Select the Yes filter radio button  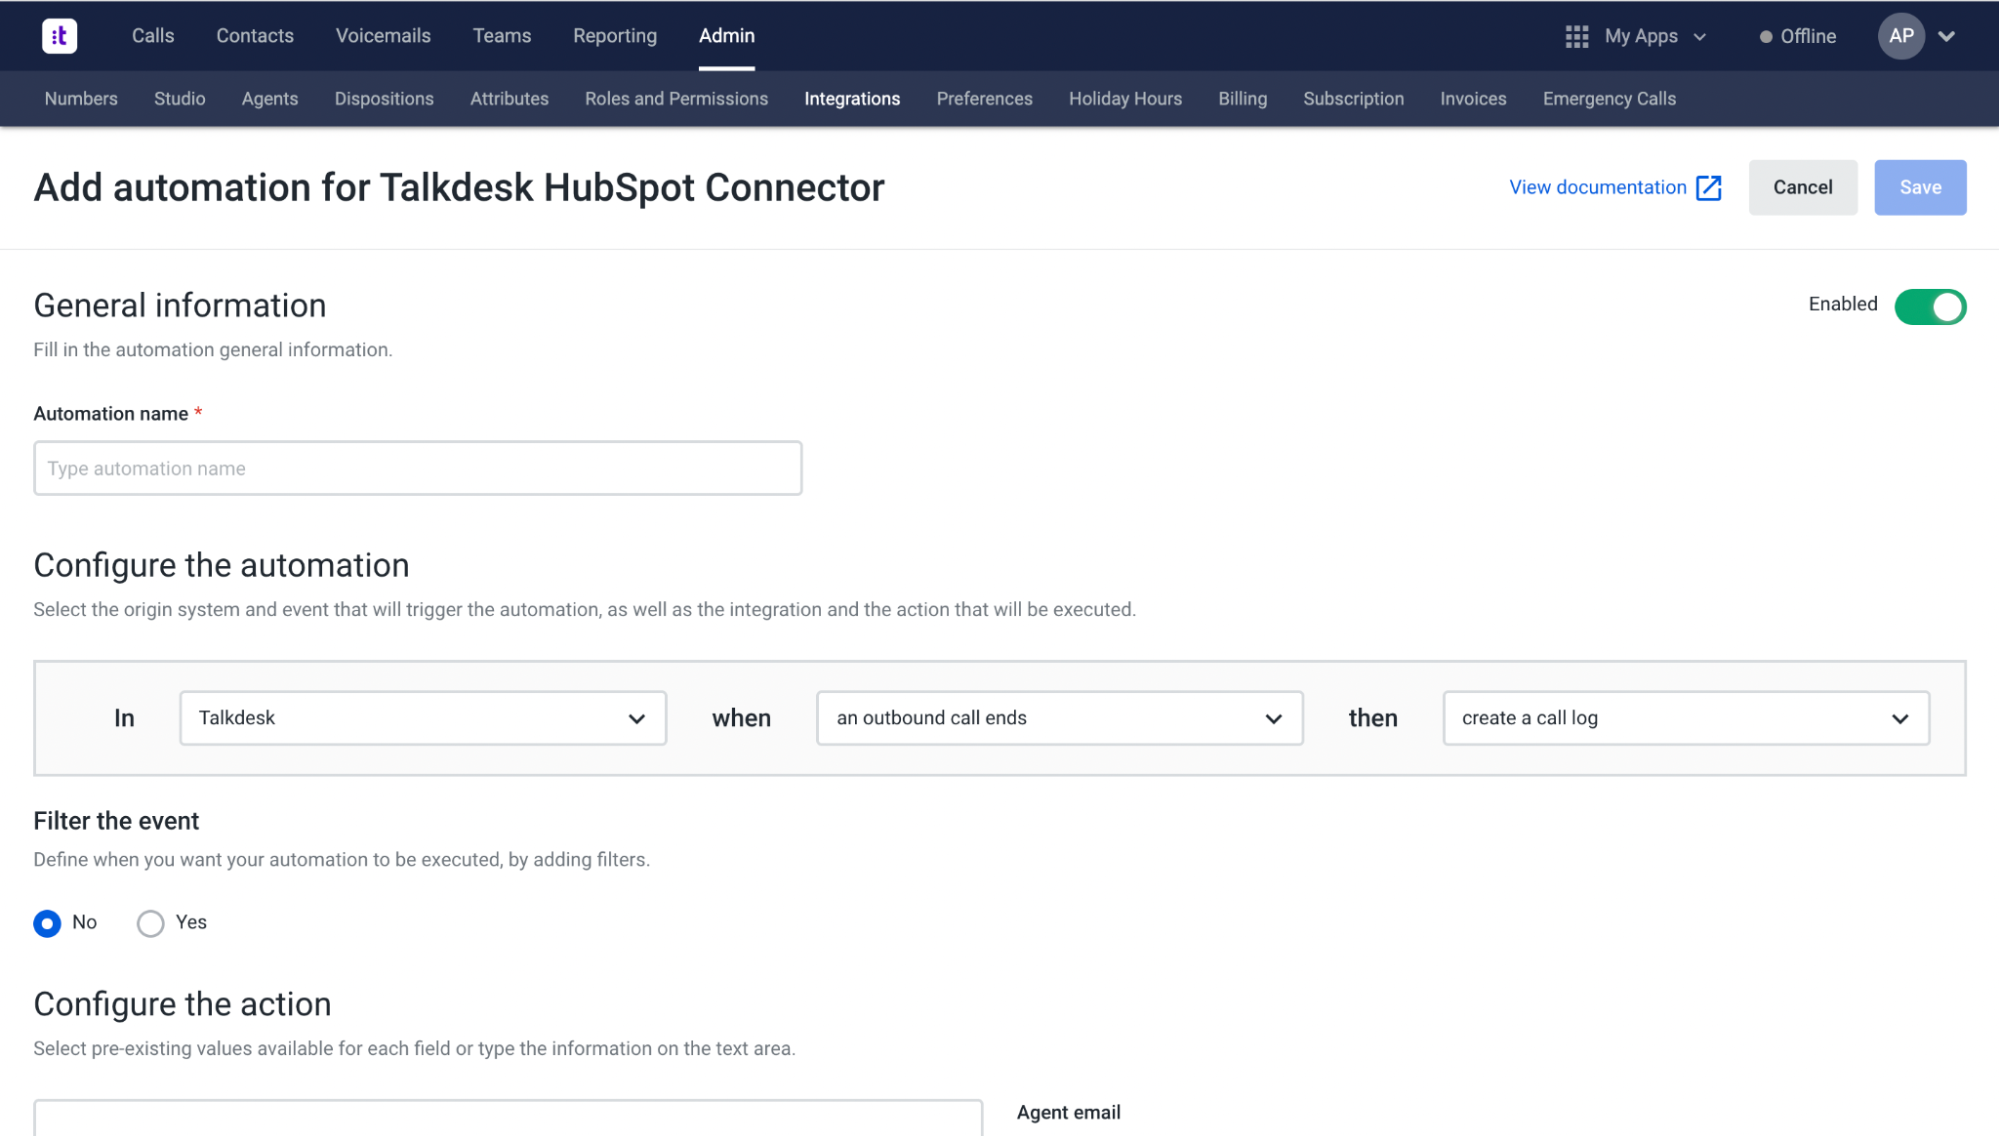point(150,923)
